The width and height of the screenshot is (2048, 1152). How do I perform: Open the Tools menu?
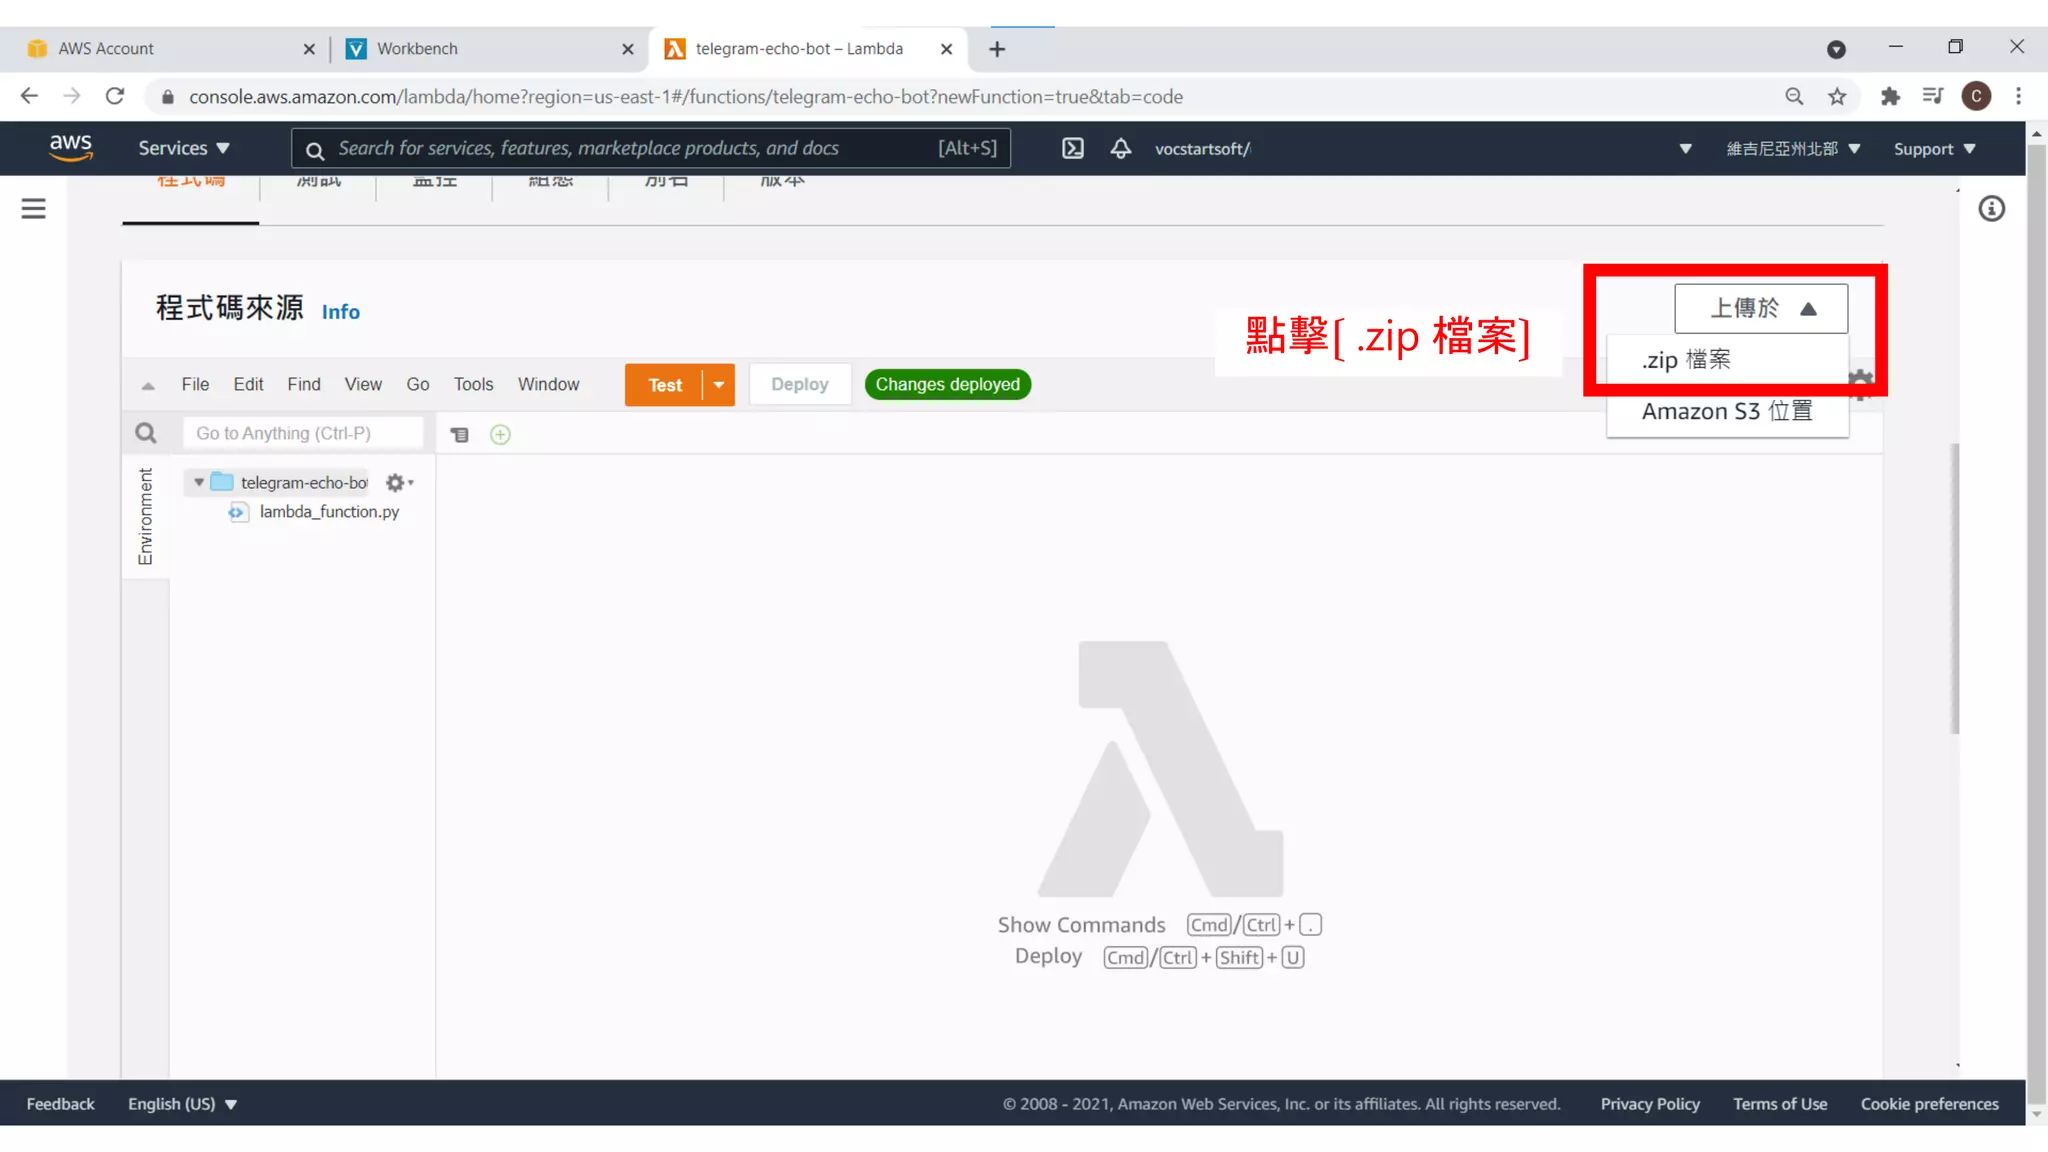473,384
